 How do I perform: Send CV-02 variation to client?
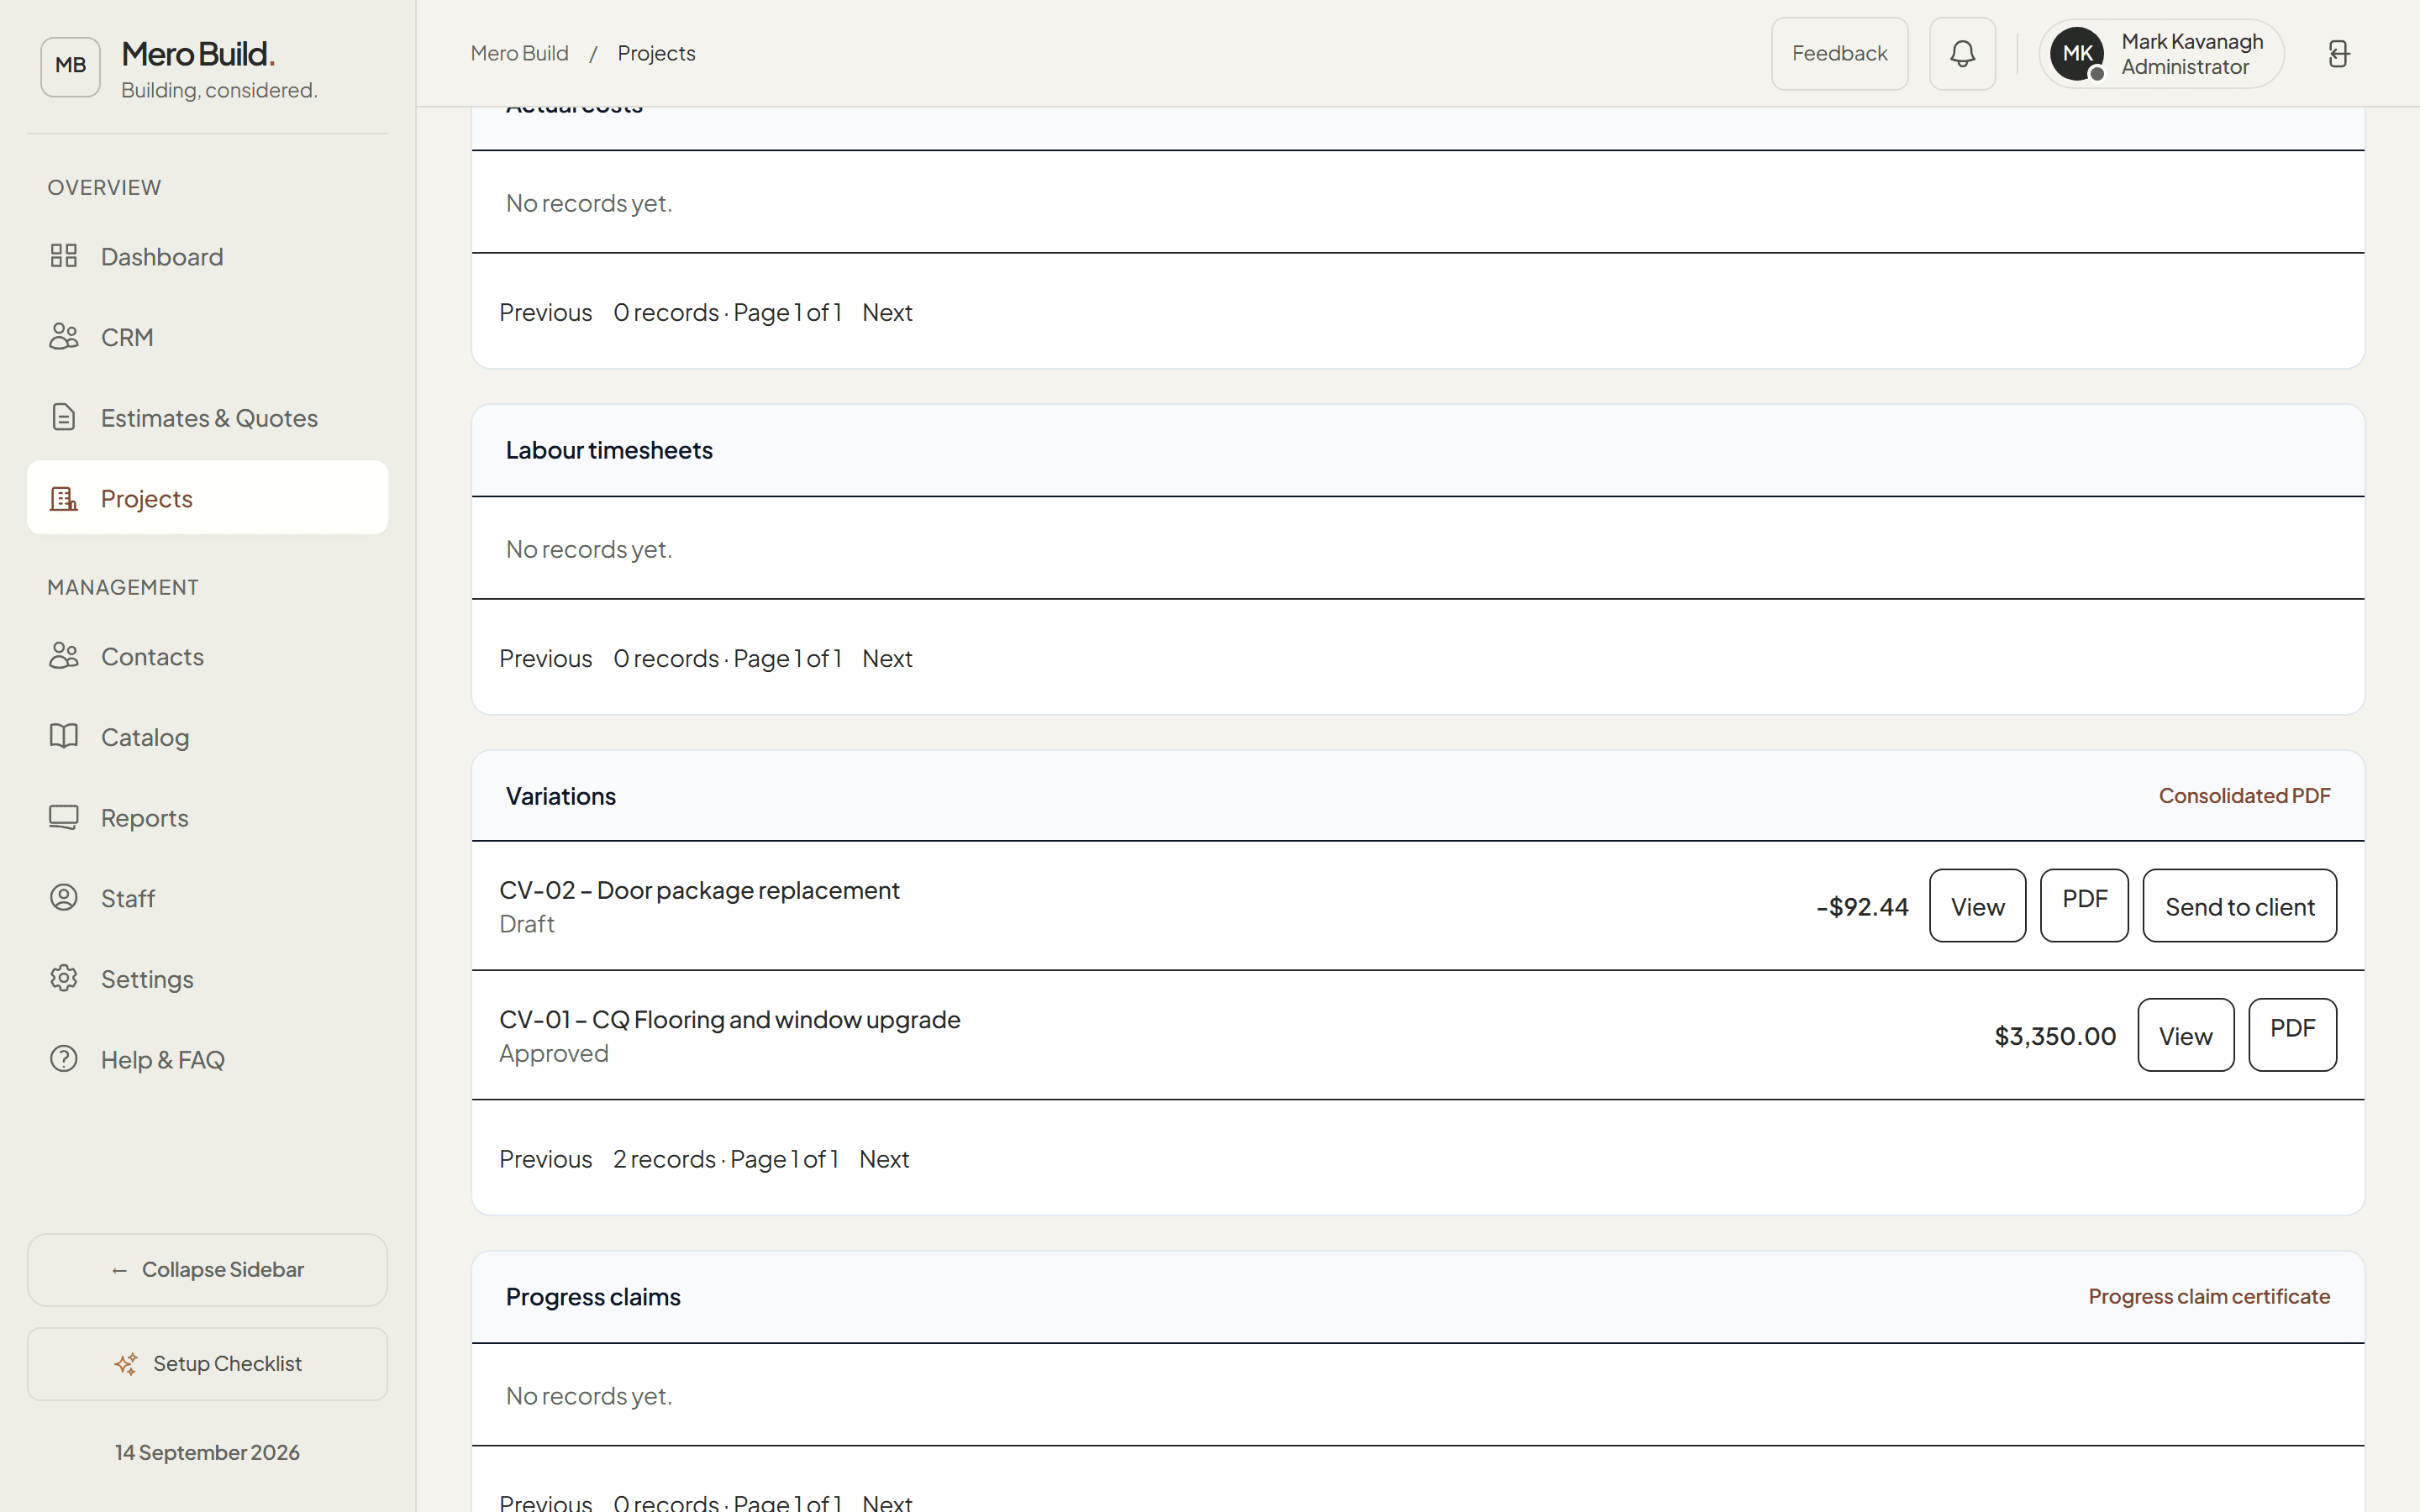click(x=2239, y=906)
